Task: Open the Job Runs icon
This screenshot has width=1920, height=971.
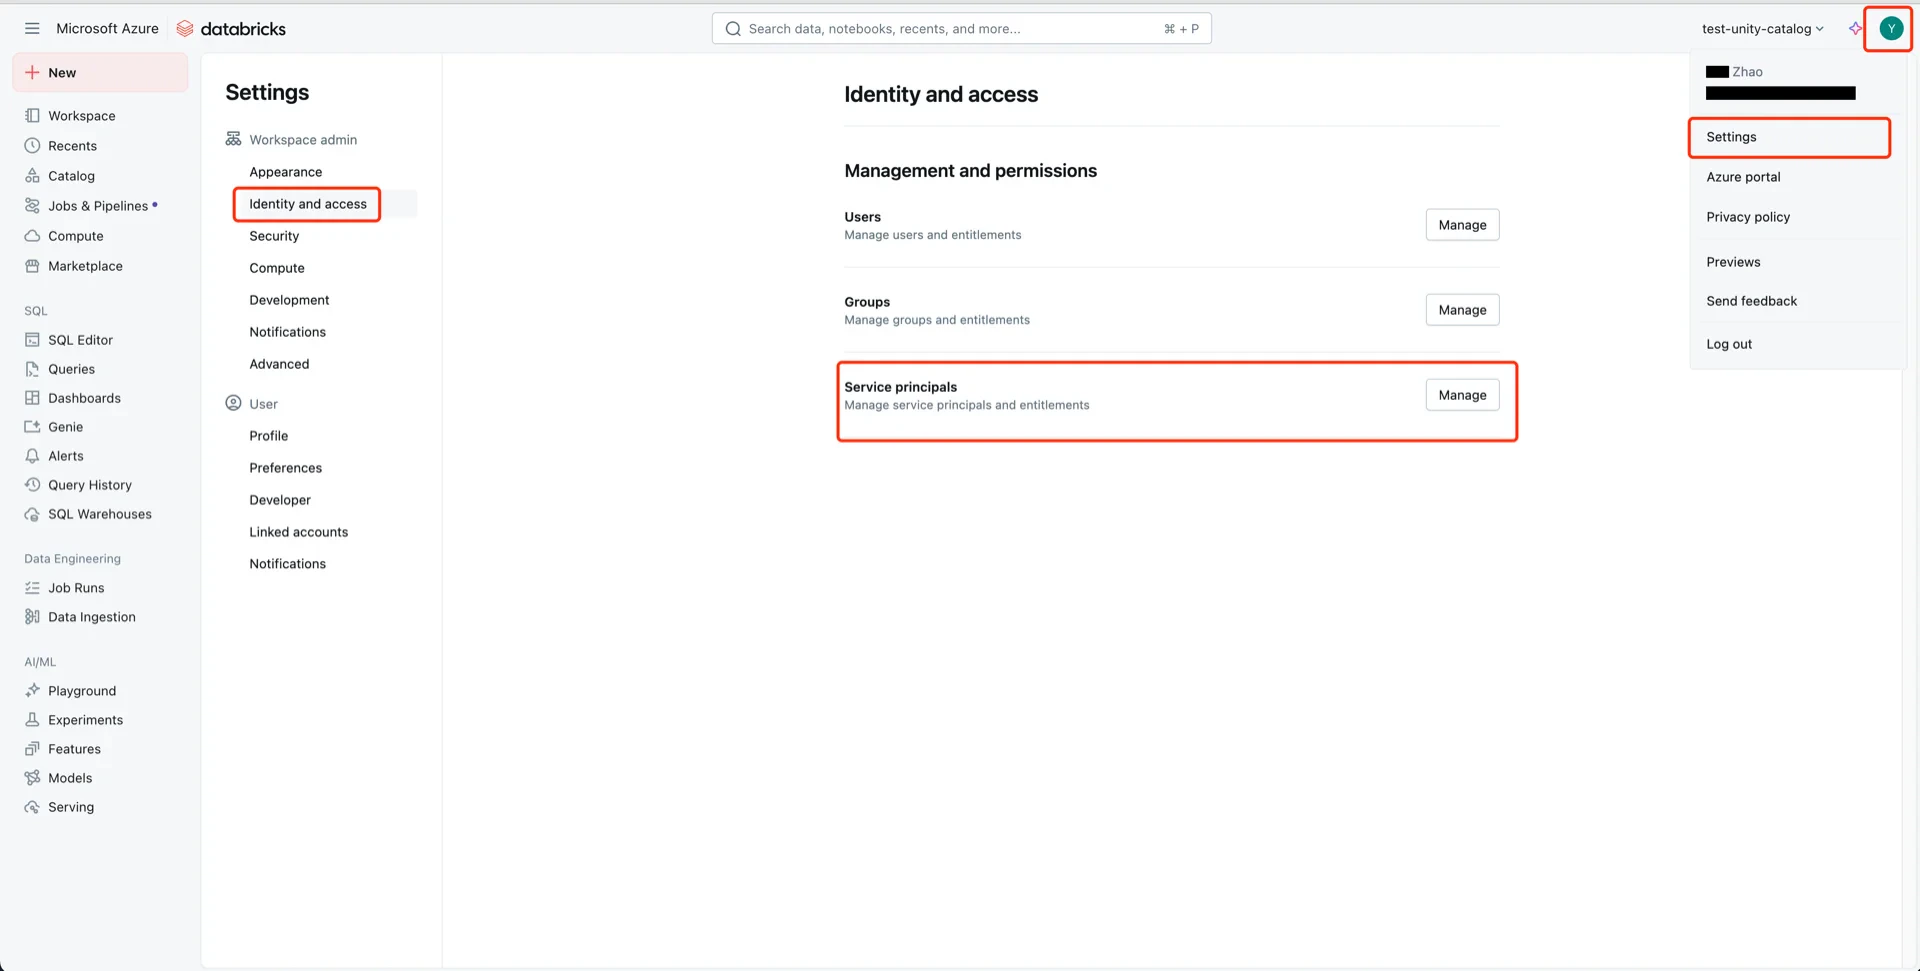Action: pyautogui.click(x=32, y=588)
